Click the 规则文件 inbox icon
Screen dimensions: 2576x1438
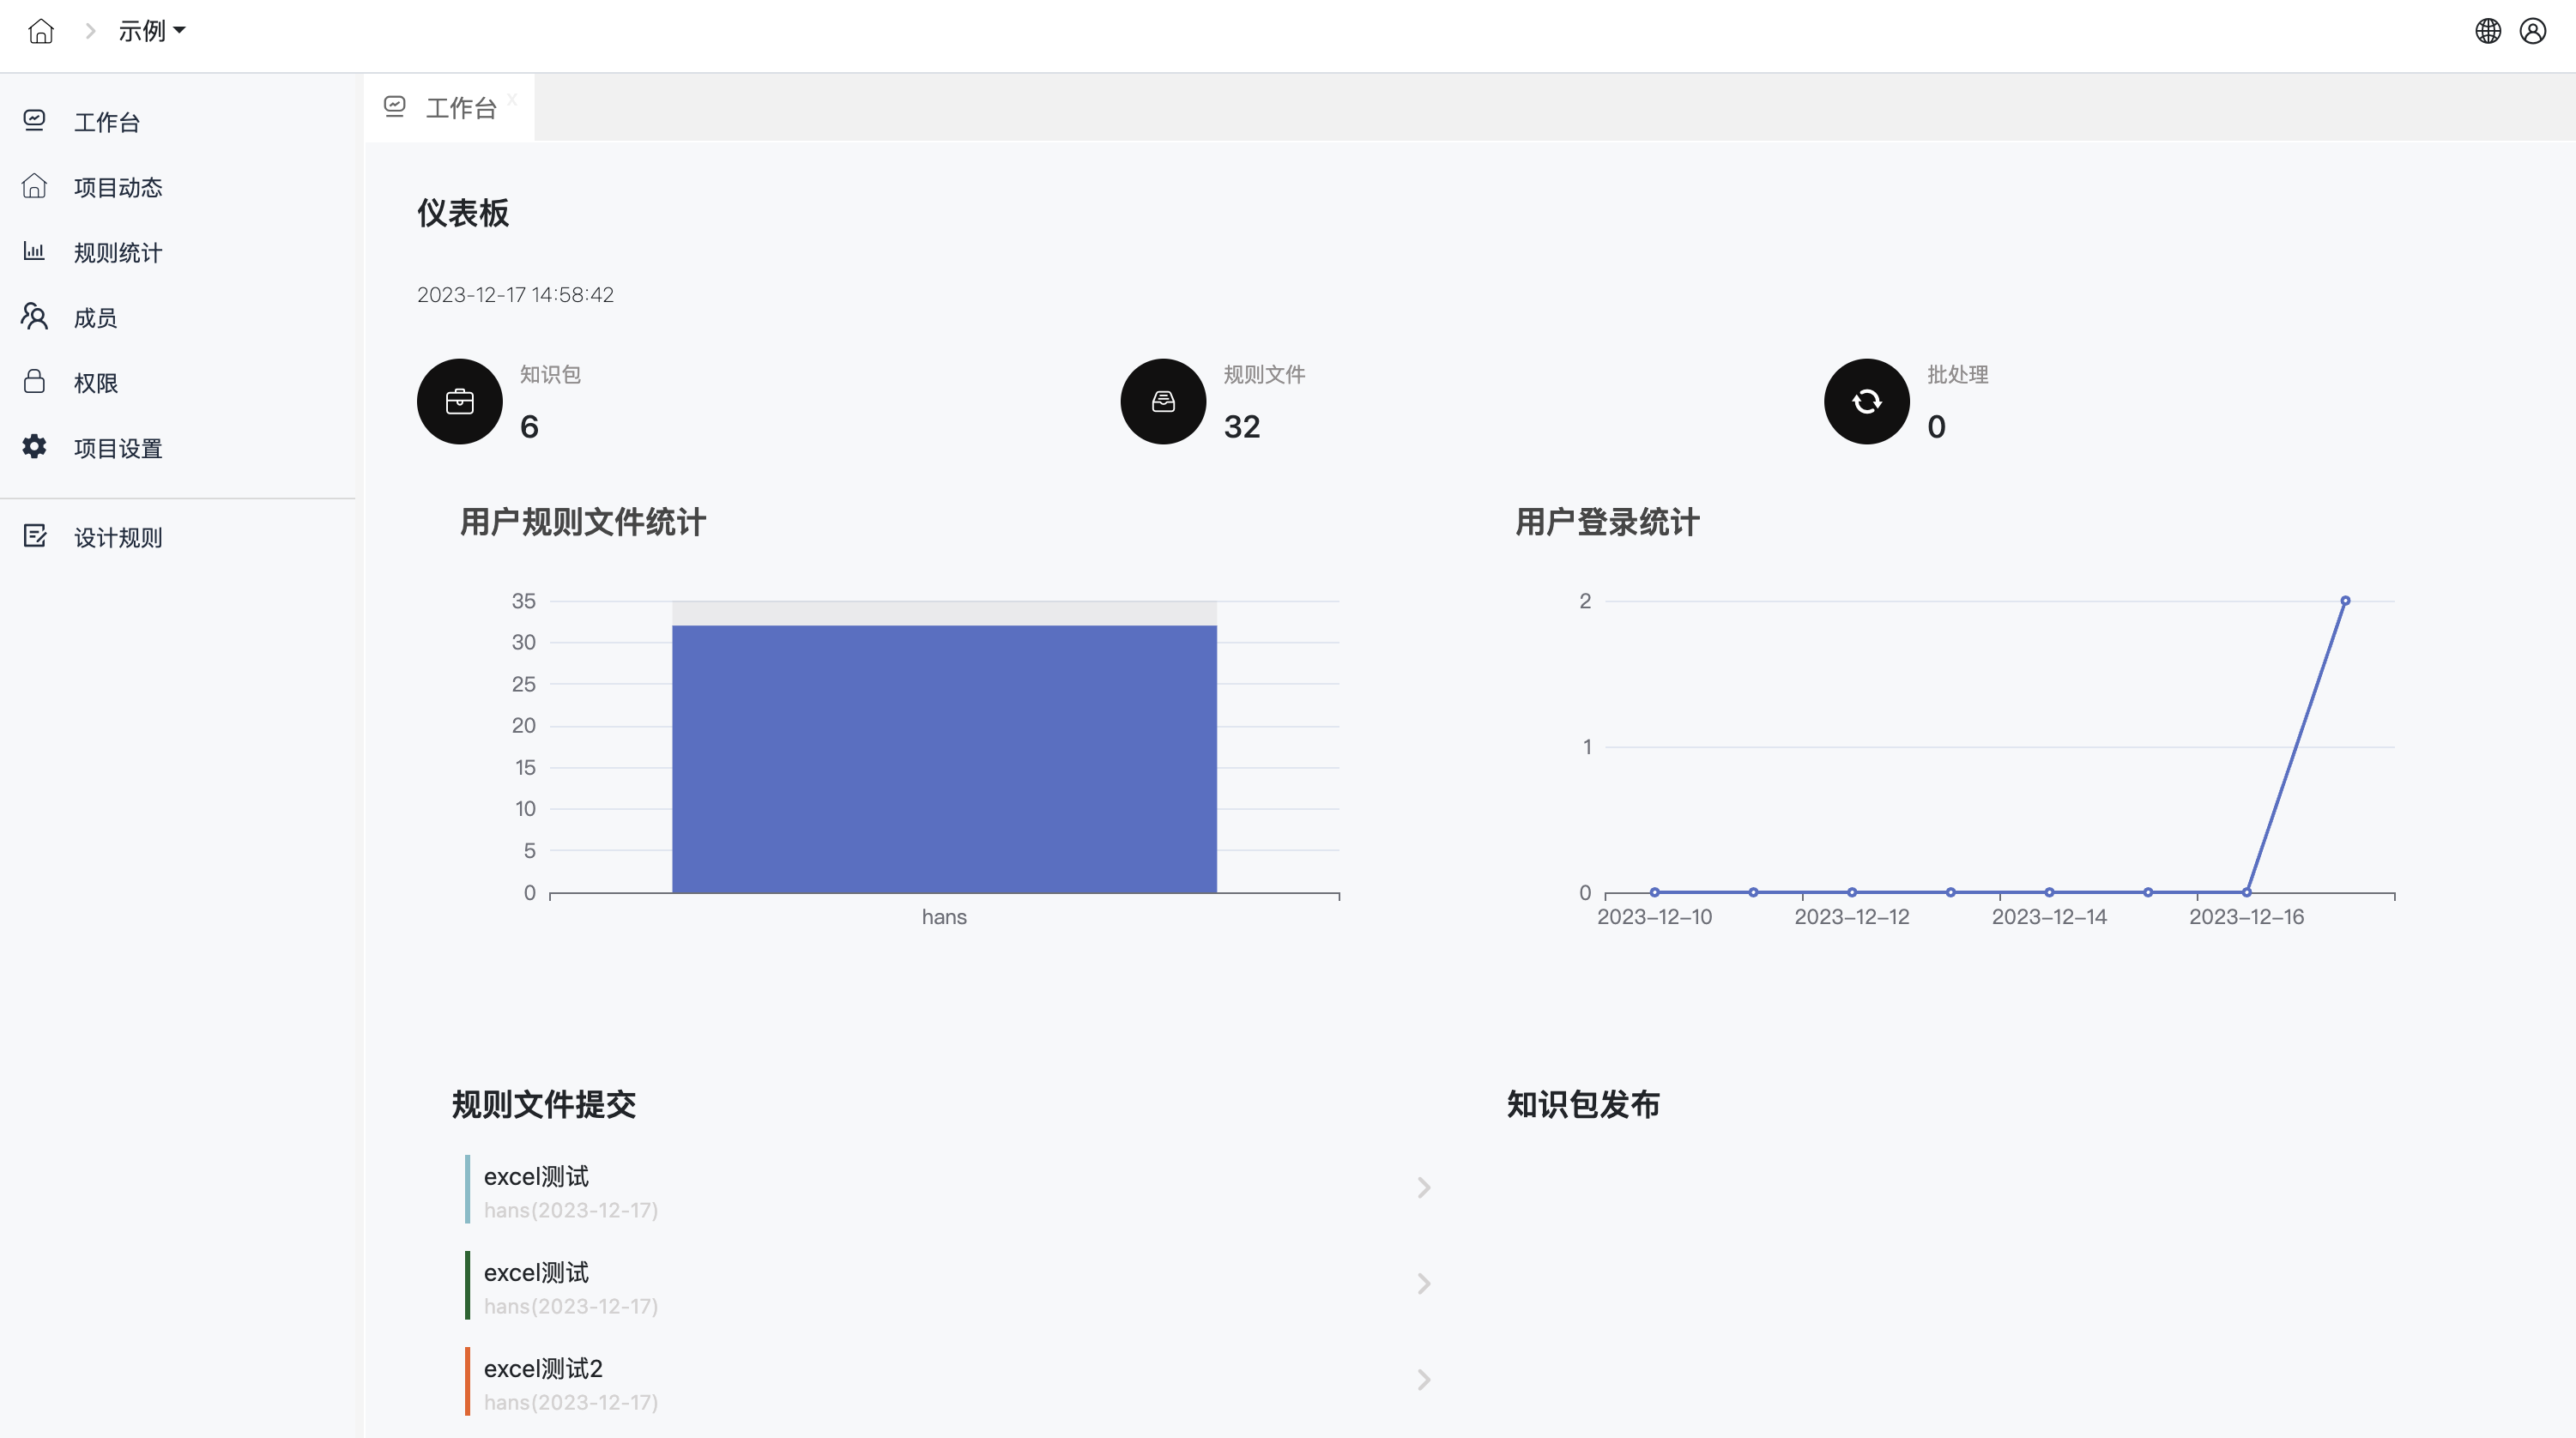1163,402
